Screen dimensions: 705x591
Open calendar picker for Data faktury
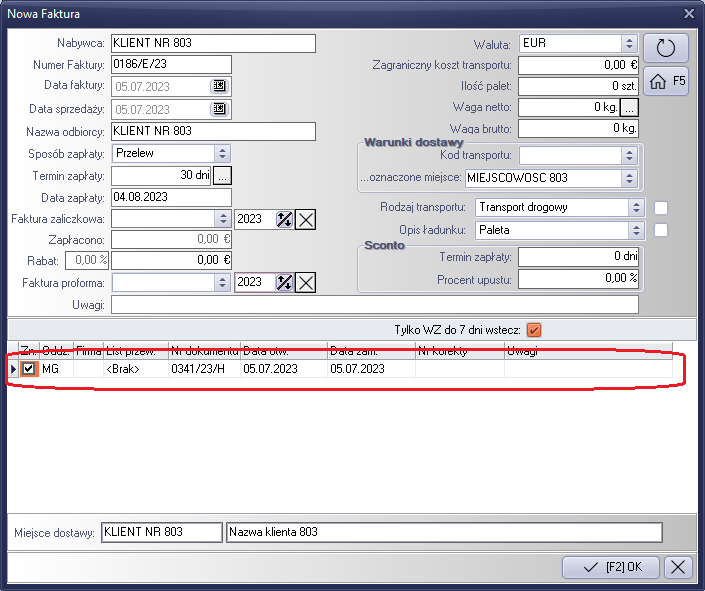tap(219, 87)
